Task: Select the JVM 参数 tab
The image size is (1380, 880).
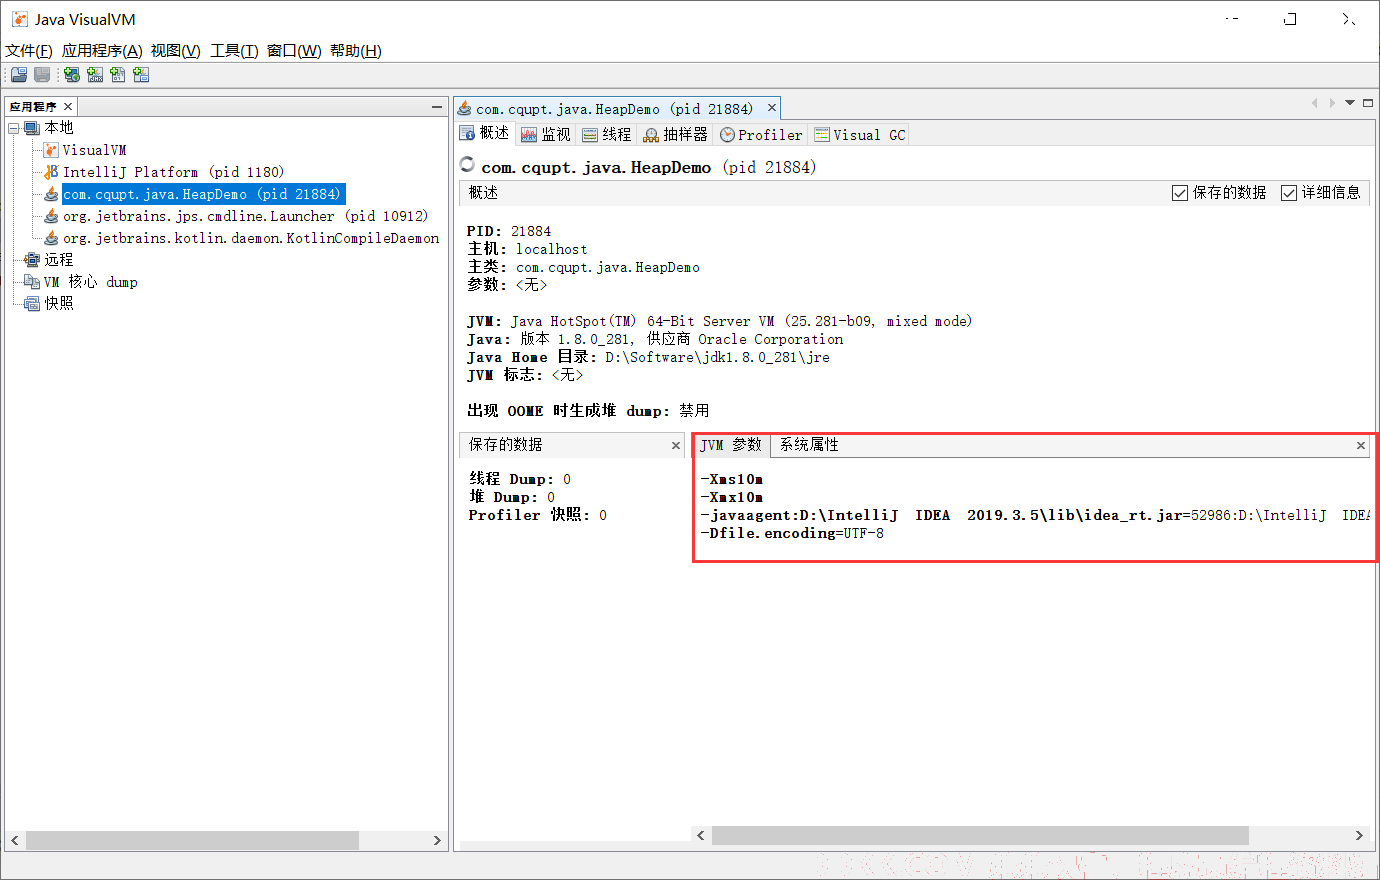Action: 731,445
